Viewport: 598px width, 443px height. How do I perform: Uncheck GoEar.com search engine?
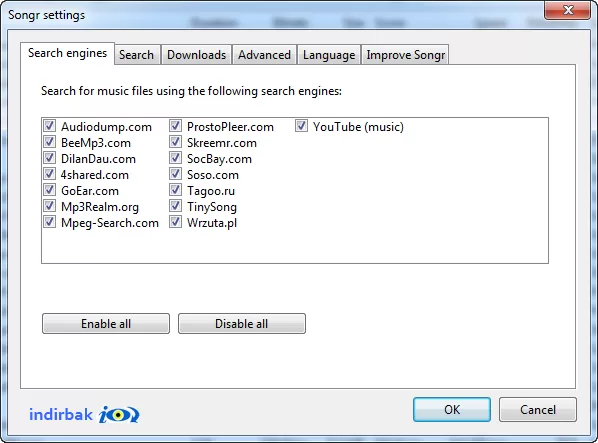point(49,190)
